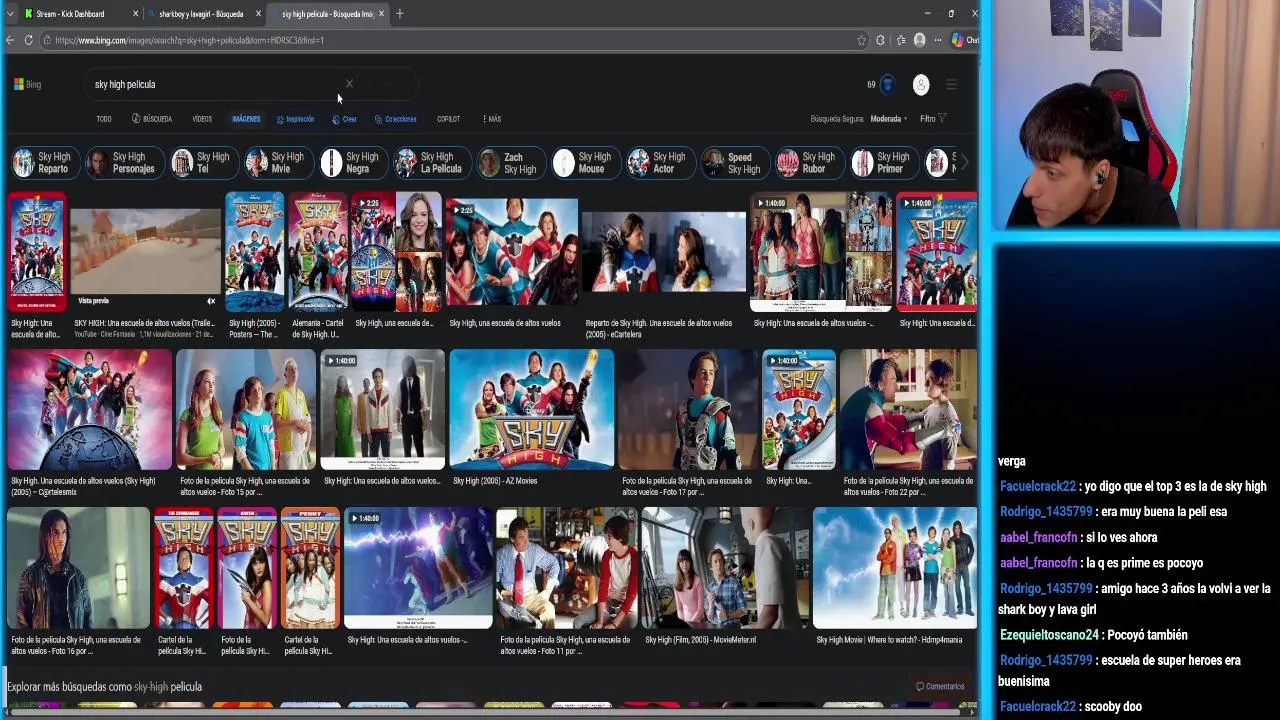The height and width of the screenshot is (720, 1280).
Task: Click 'Explorar más búsquedas como sky-high pelicula' text
Action: pyautogui.click(x=104, y=687)
